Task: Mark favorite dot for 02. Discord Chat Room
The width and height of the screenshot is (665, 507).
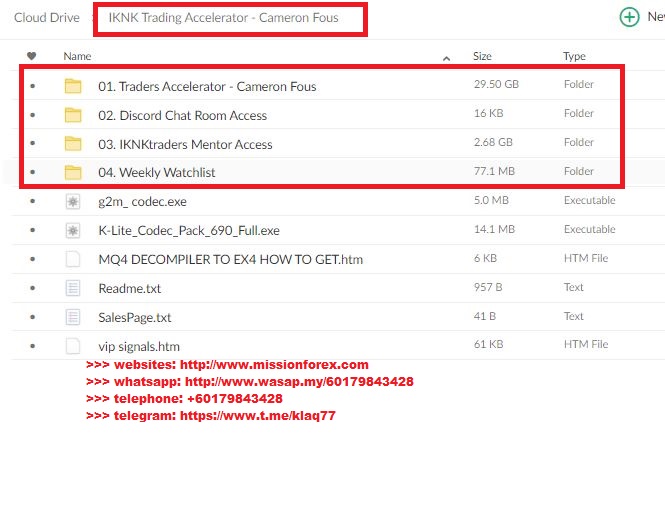Action: tap(33, 115)
